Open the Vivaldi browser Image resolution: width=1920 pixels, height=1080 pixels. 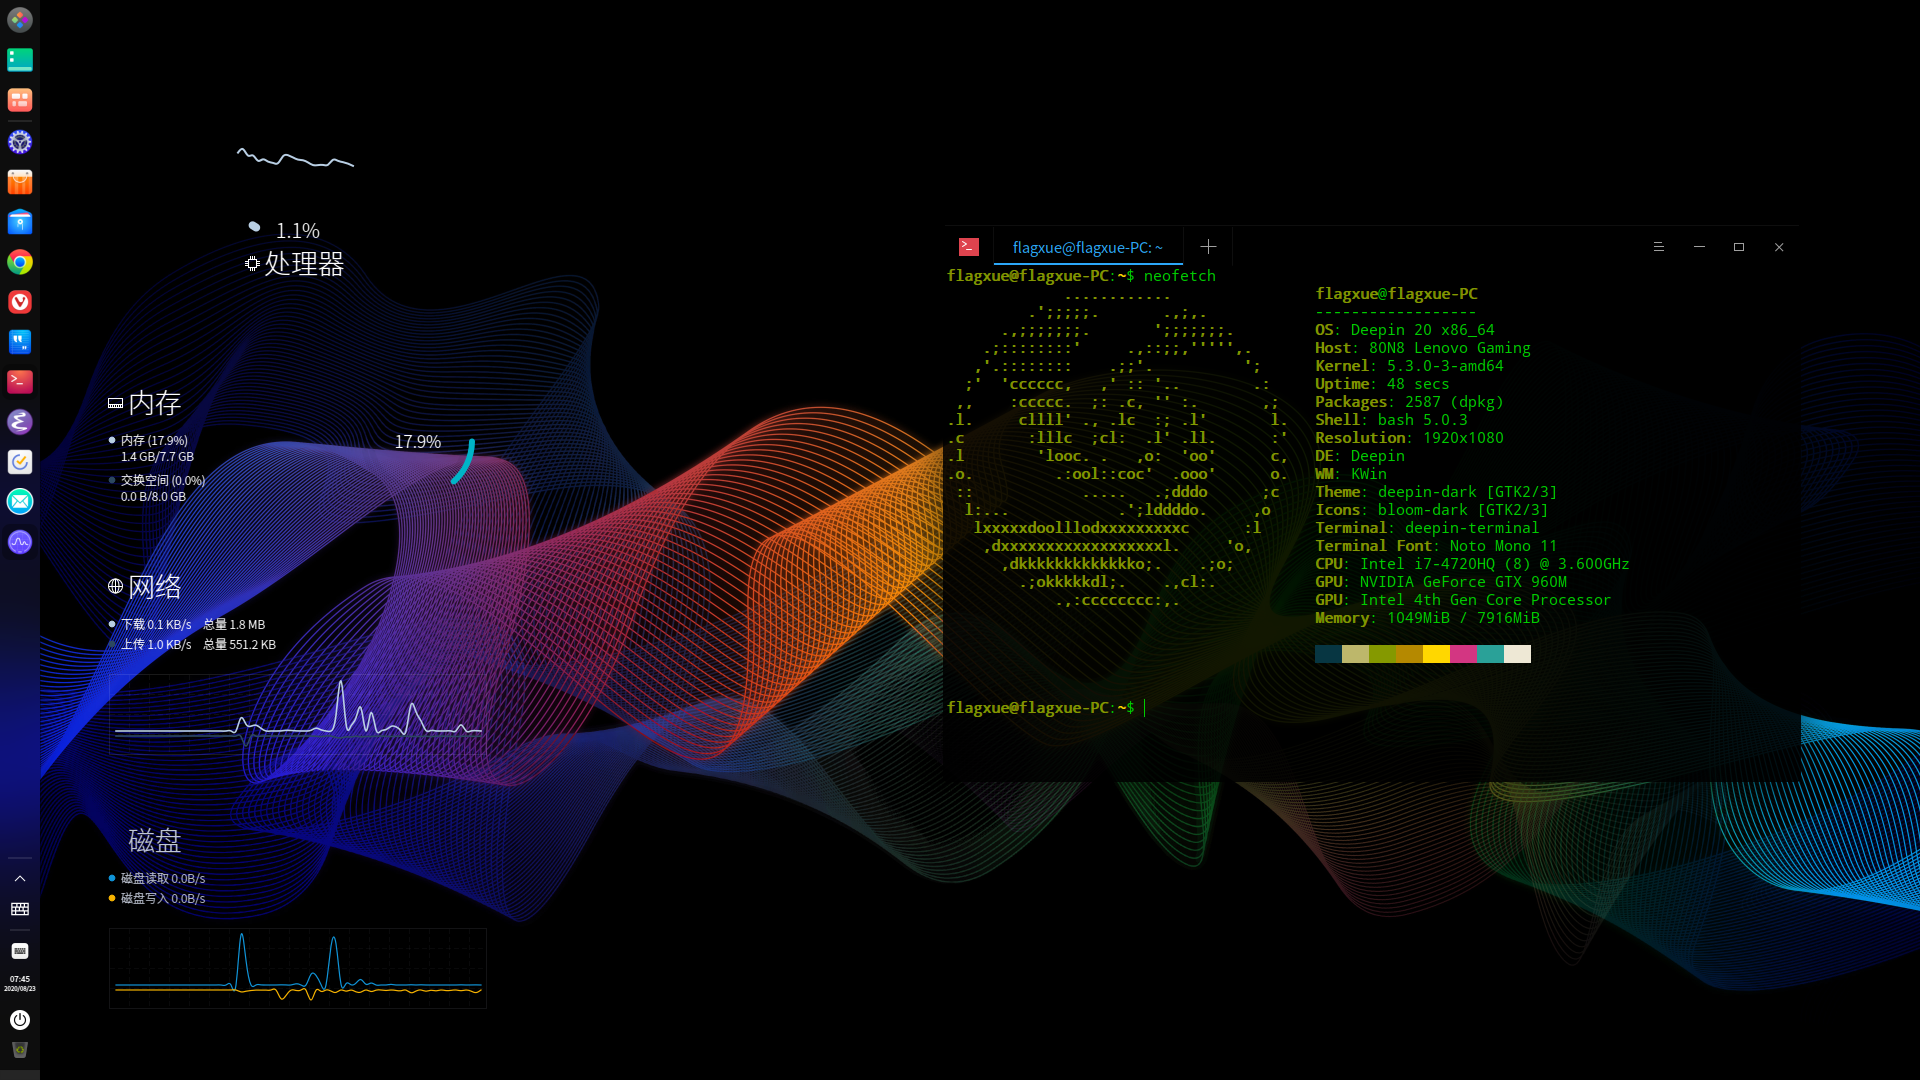(x=20, y=302)
